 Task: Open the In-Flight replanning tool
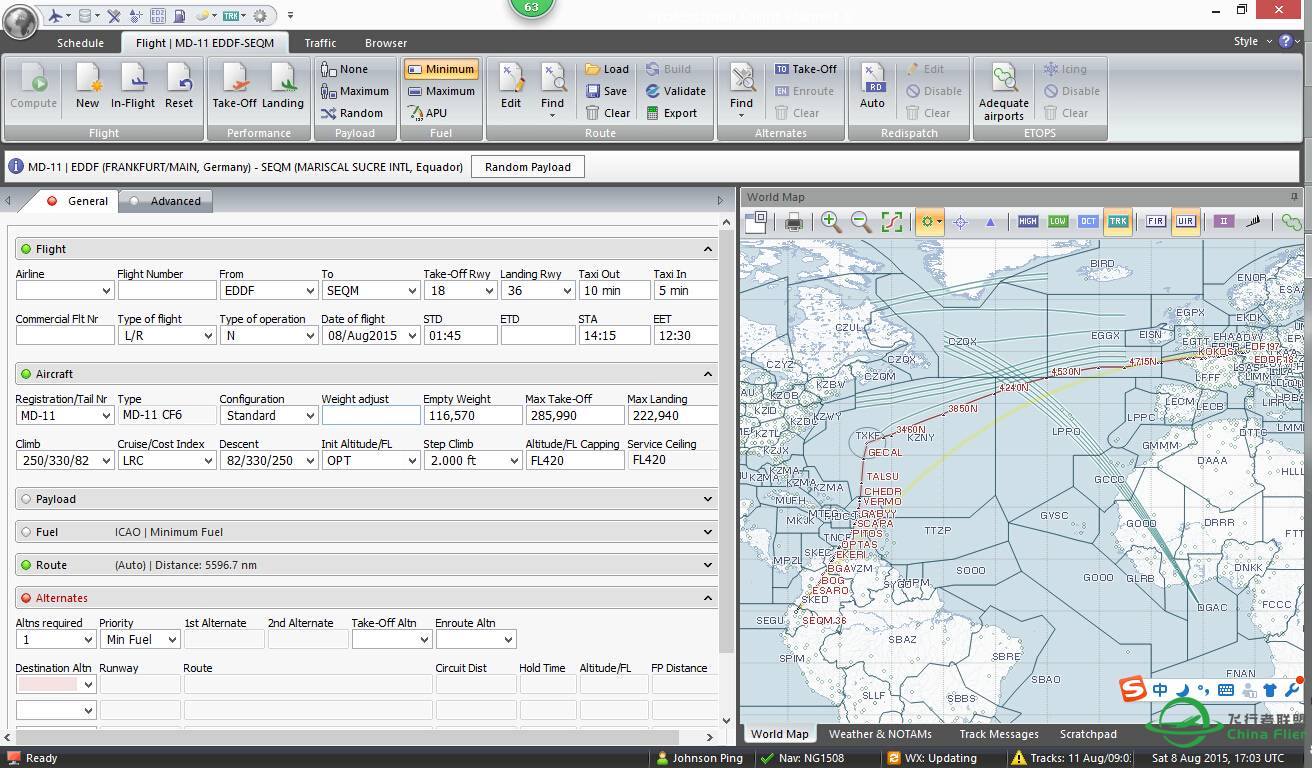[x=133, y=87]
